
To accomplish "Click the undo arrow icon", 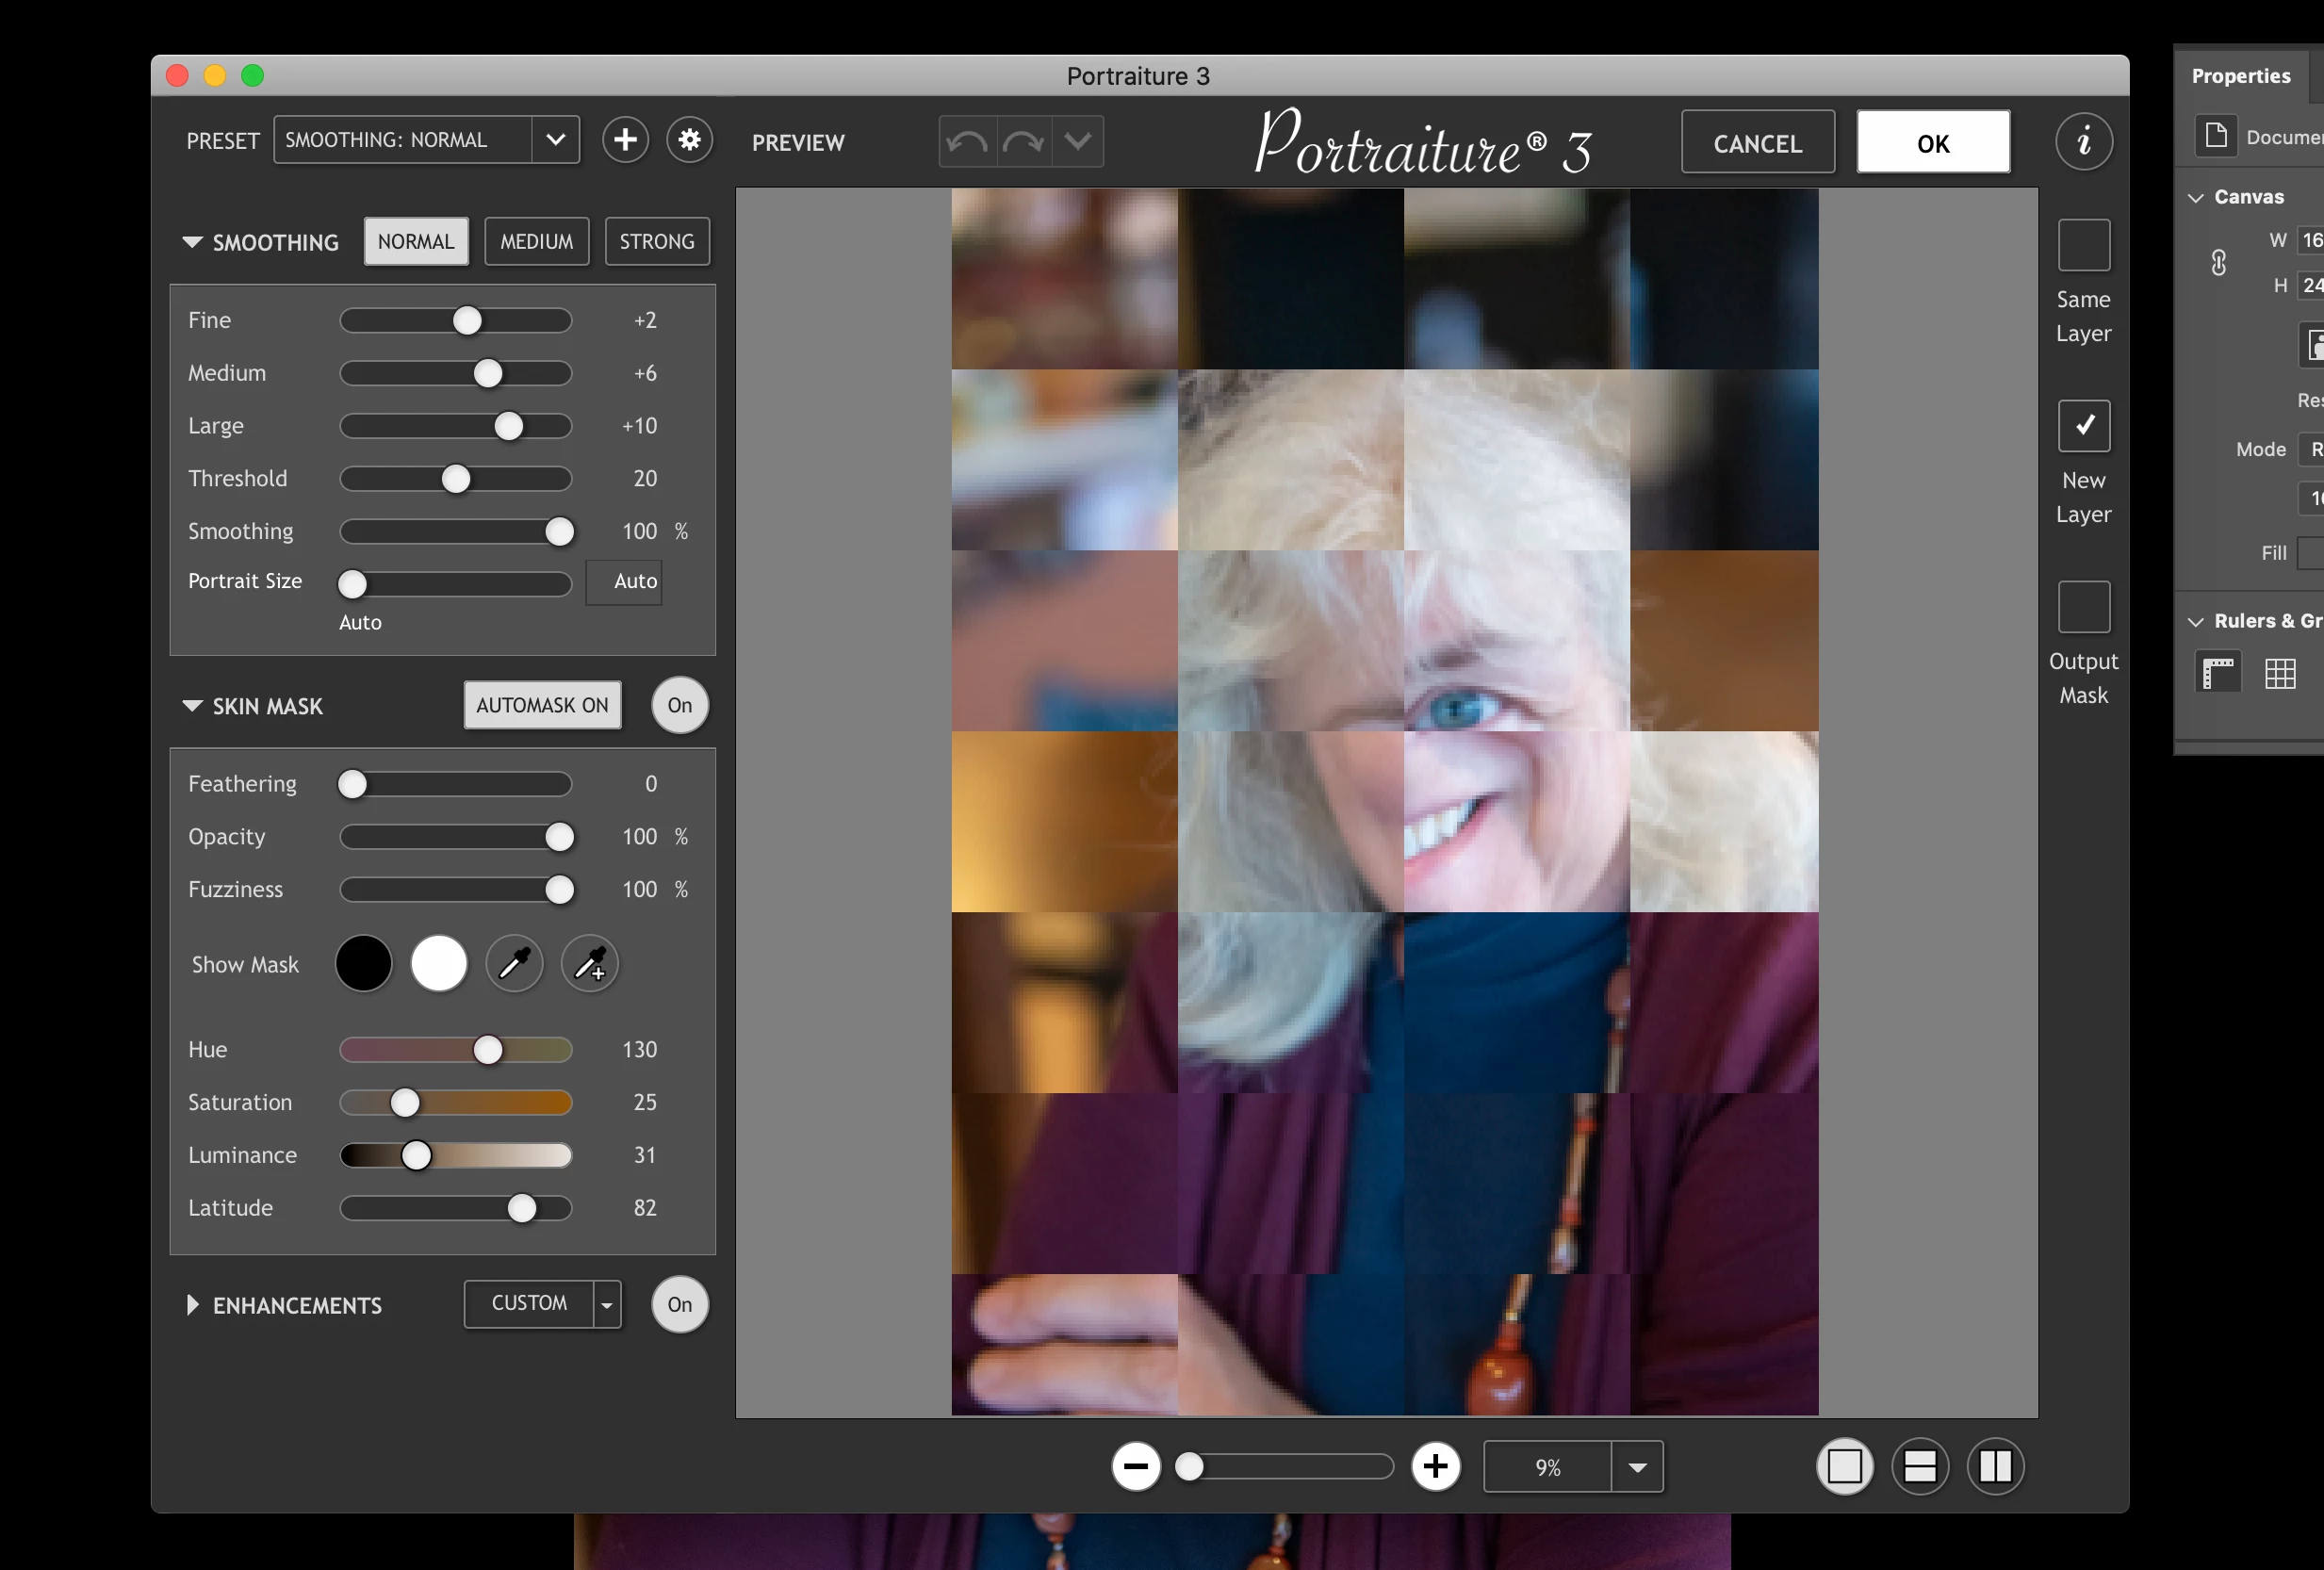I will 967,142.
